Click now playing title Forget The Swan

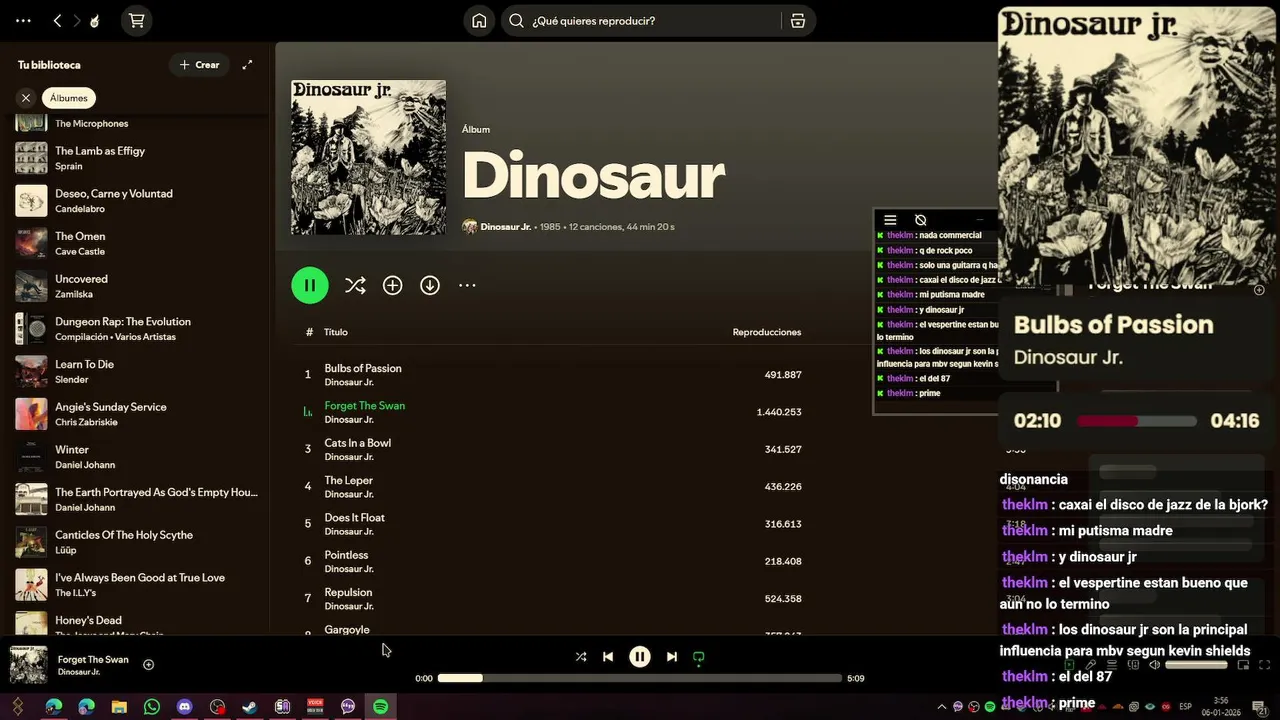click(93, 660)
